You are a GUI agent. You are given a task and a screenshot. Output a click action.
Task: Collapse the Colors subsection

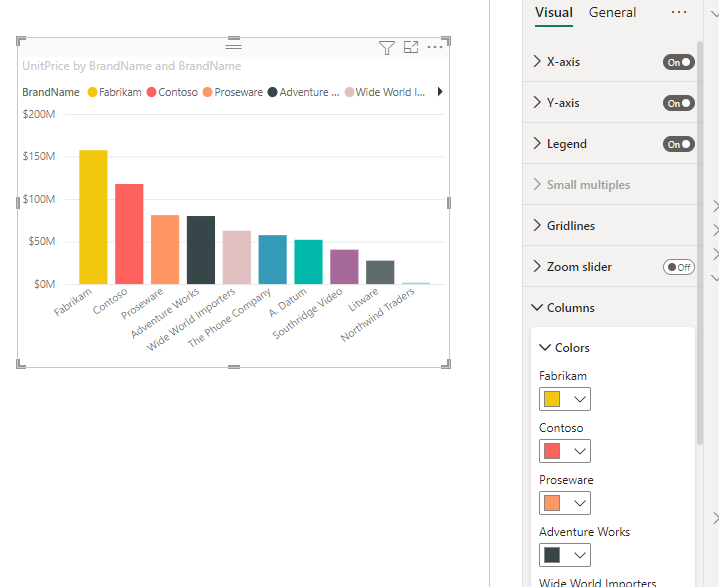click(545, 348)
